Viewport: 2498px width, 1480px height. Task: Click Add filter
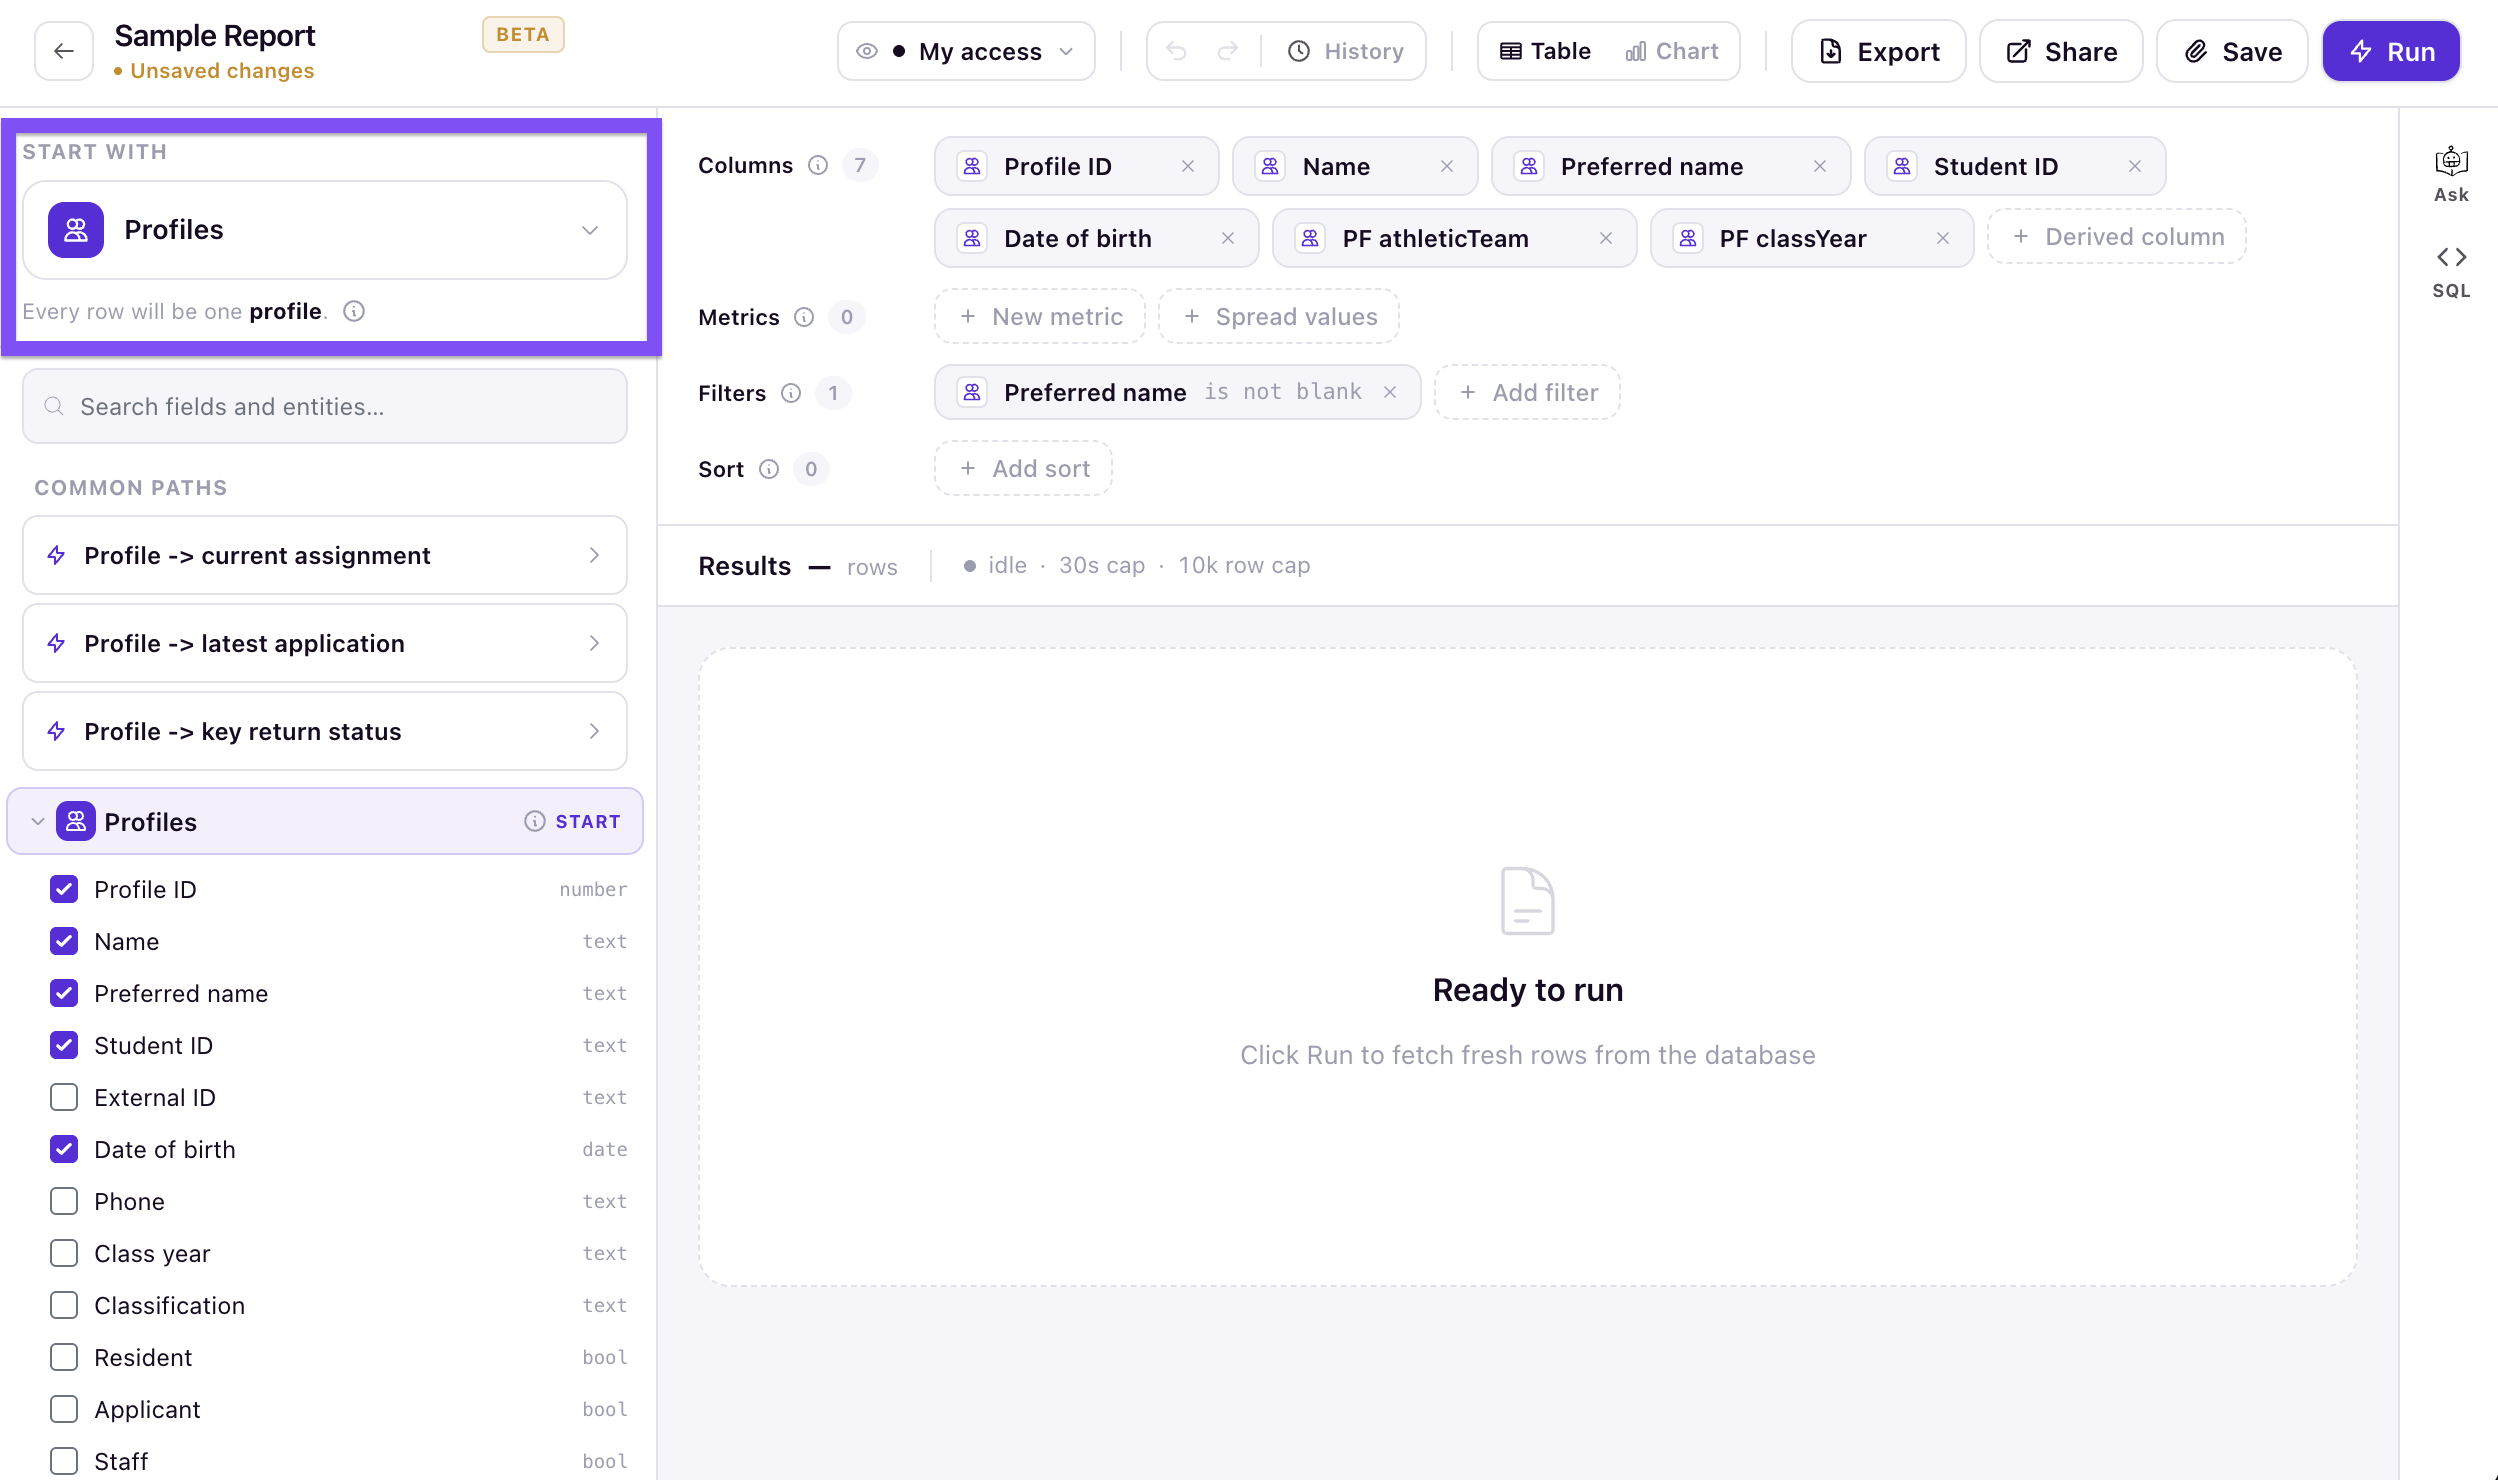click(1527, 392)
